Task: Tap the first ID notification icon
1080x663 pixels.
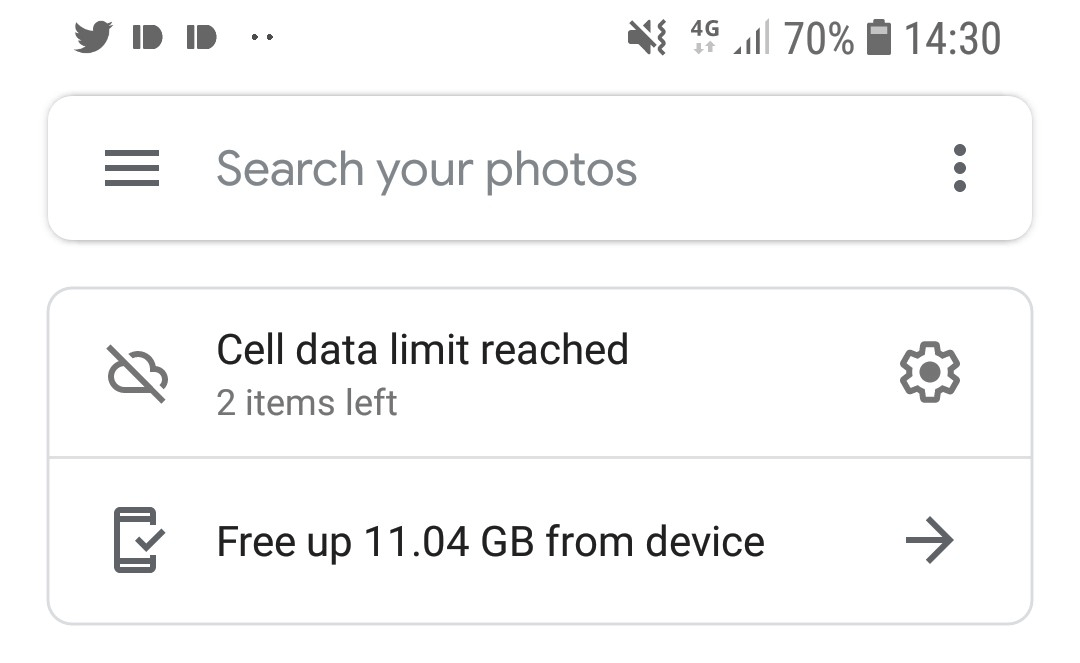Action: coord(147,37)
